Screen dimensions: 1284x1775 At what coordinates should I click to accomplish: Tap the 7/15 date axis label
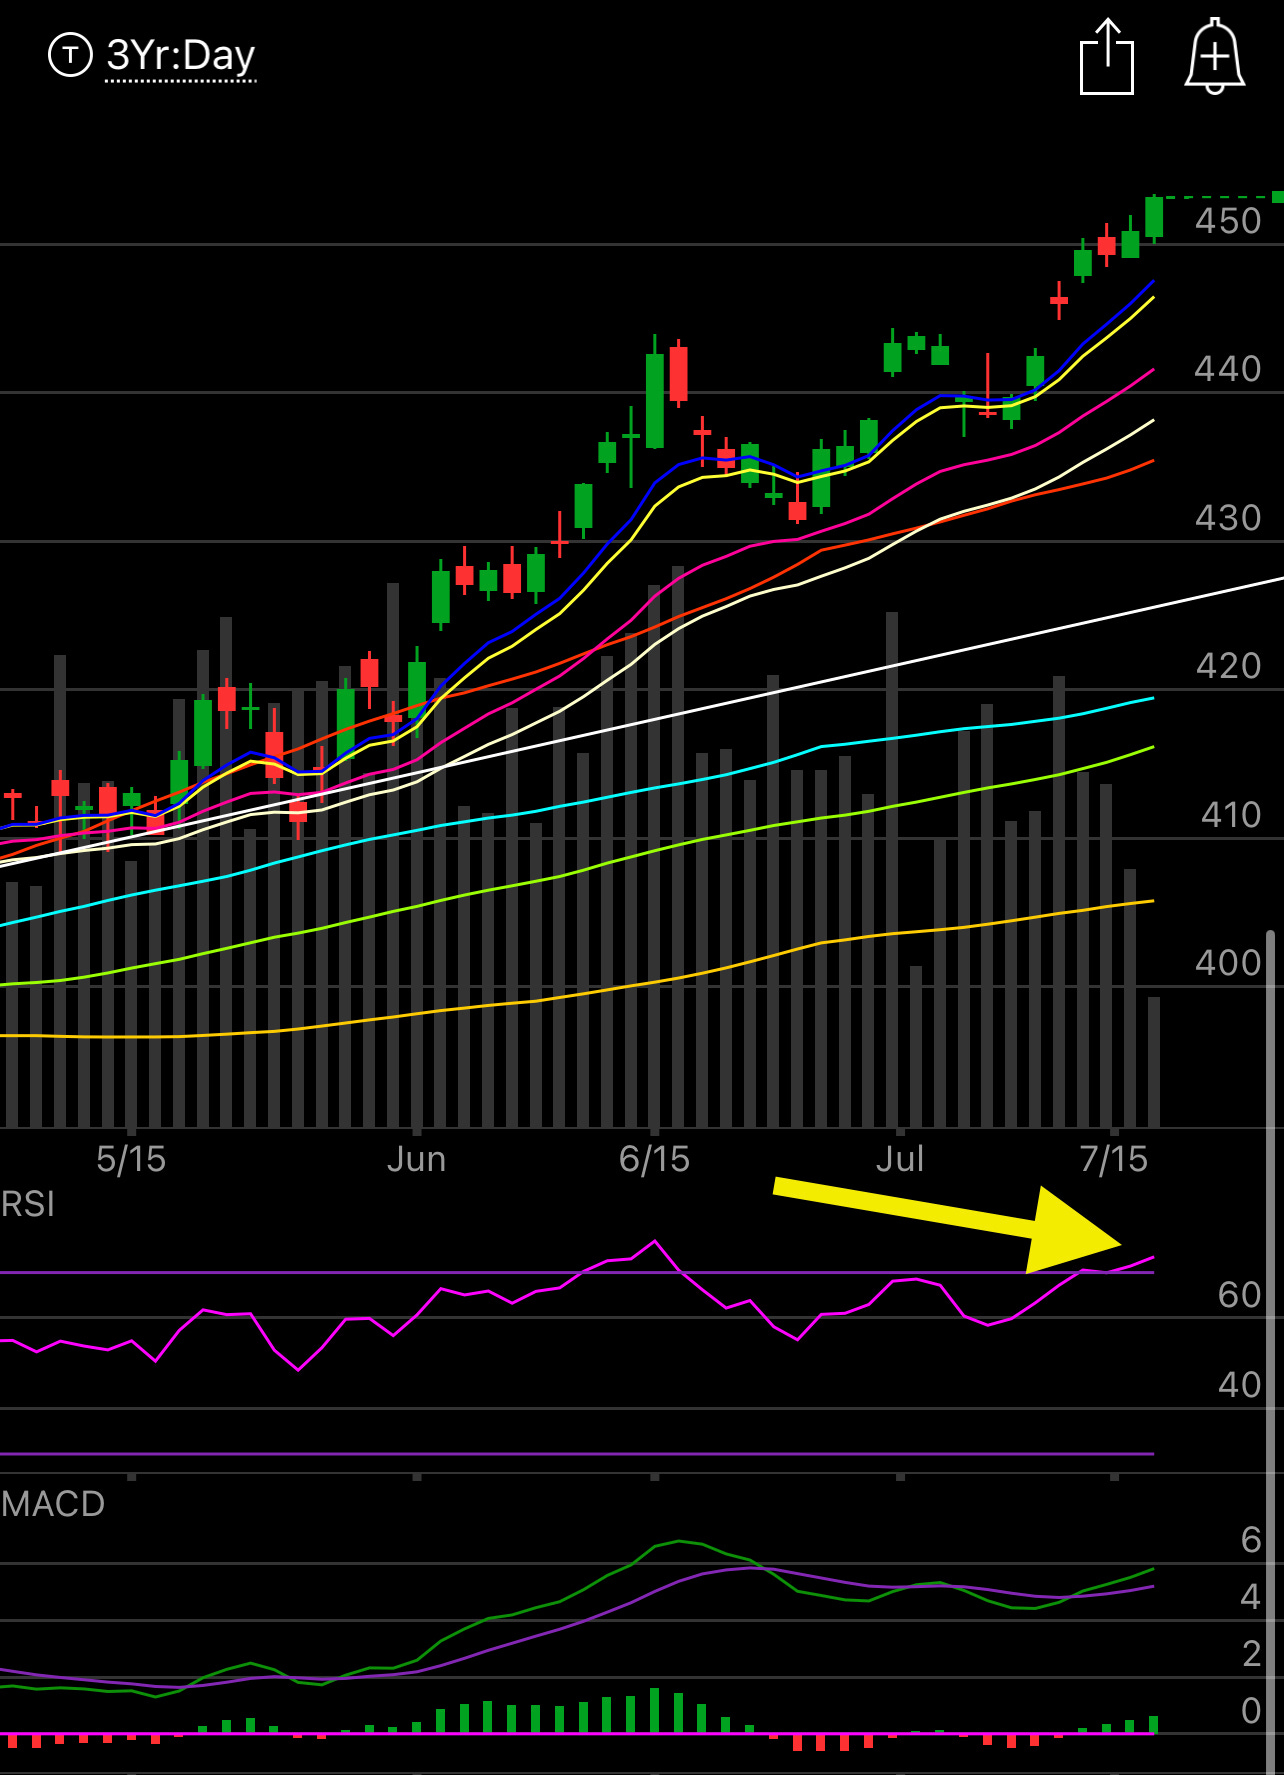(1114, 1159)
